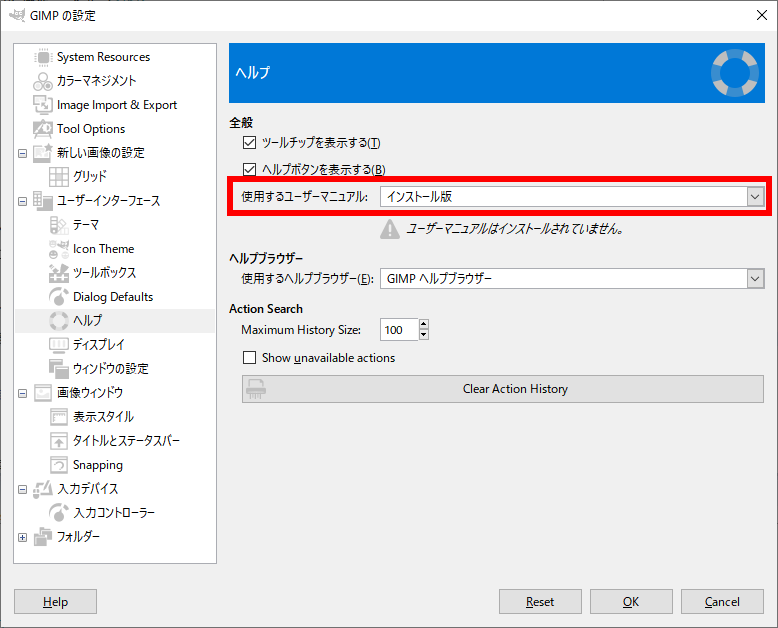Click the Tool Options icon
This screenshot has height=628, width=778.
pyautogui.click(x=43, y=129)
